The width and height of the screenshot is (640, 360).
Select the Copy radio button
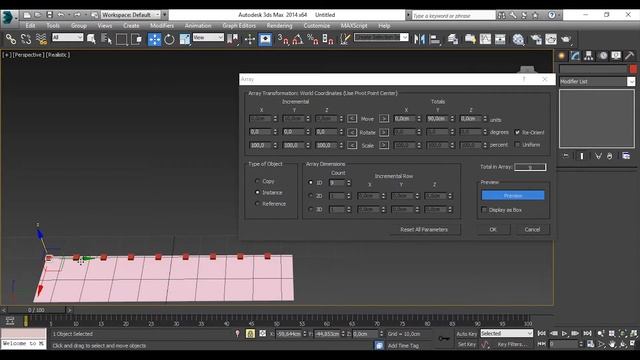257,181
